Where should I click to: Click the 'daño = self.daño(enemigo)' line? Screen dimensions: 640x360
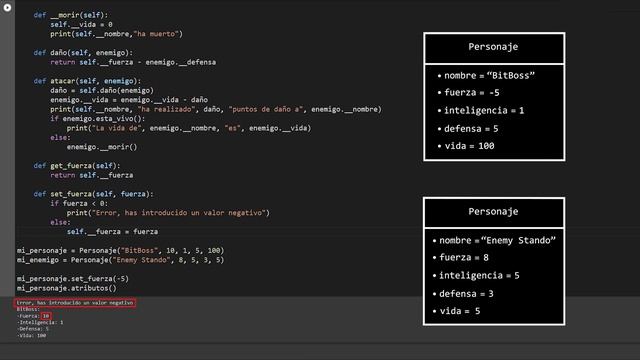[x=102, y=90]
